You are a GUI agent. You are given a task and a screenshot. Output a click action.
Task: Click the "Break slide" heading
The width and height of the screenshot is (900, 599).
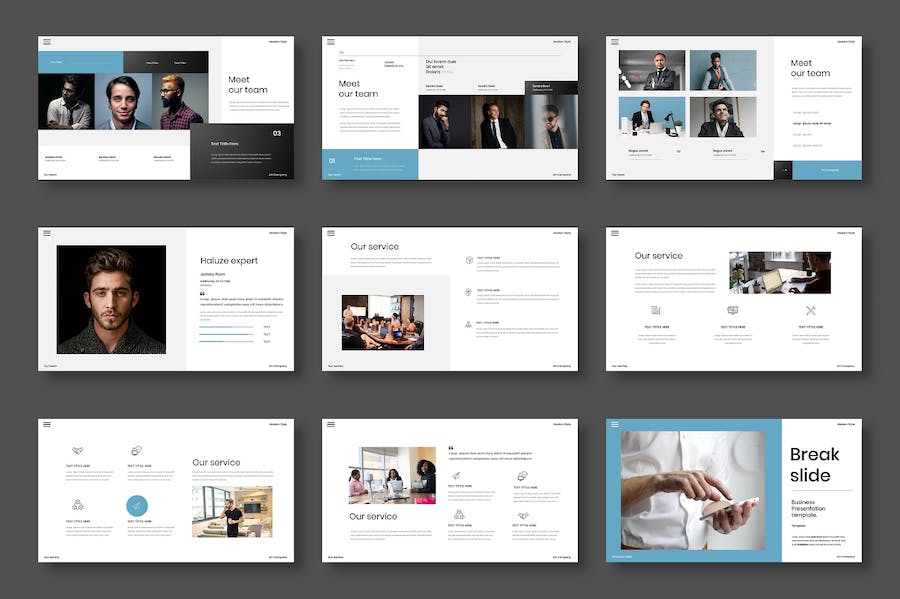[814, 465]
